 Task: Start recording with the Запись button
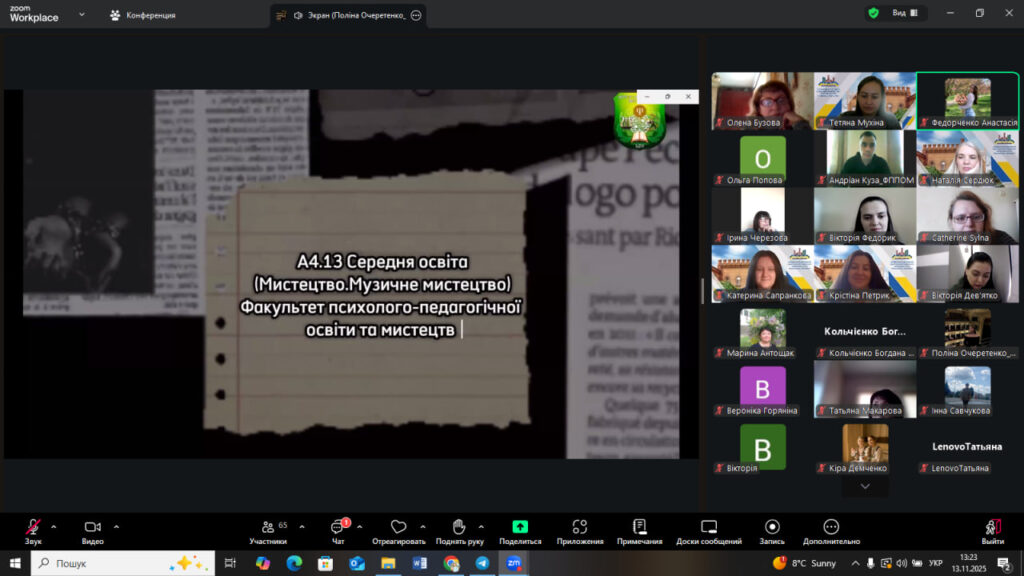[772, 527]
